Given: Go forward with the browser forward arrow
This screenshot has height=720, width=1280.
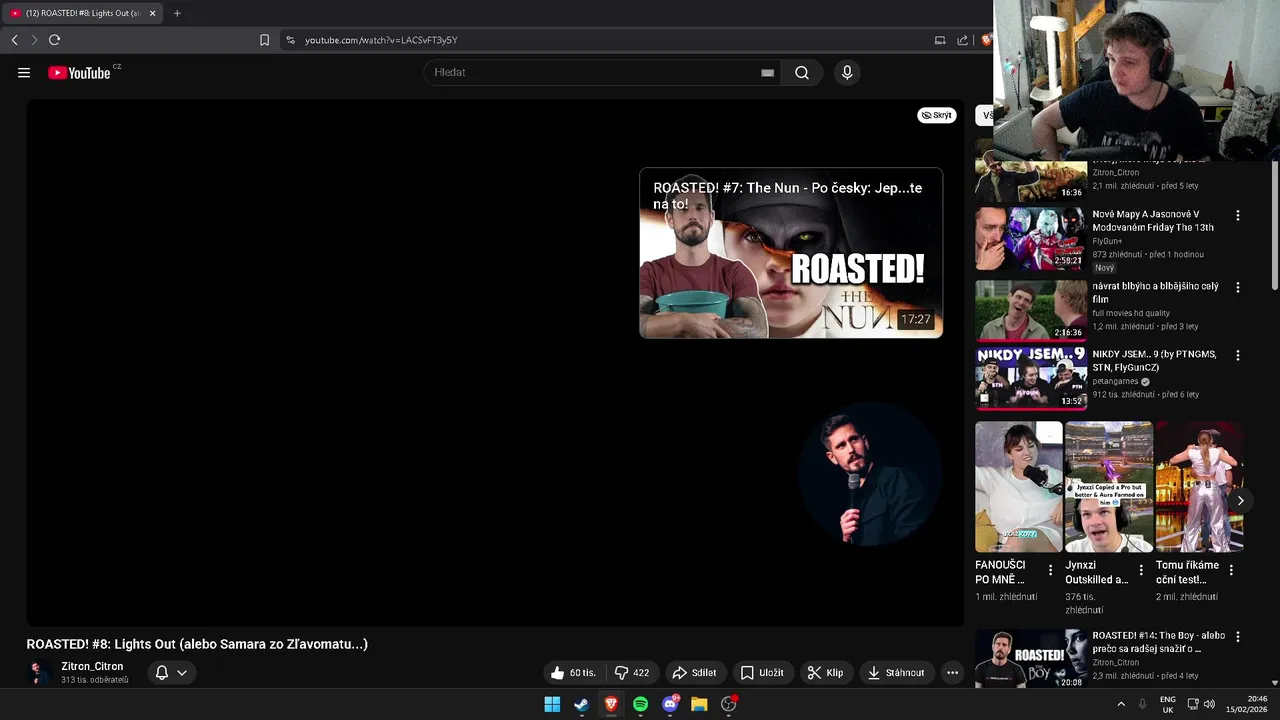Looking at the screenshot, I should [x=34, y=40].
